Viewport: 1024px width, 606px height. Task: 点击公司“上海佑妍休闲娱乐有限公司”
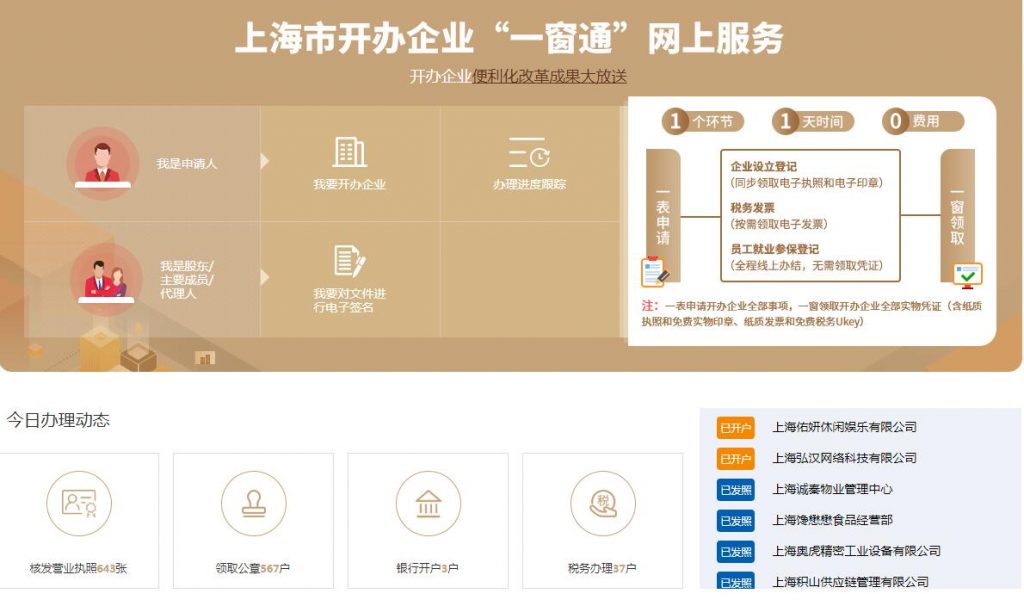[845, 427]
